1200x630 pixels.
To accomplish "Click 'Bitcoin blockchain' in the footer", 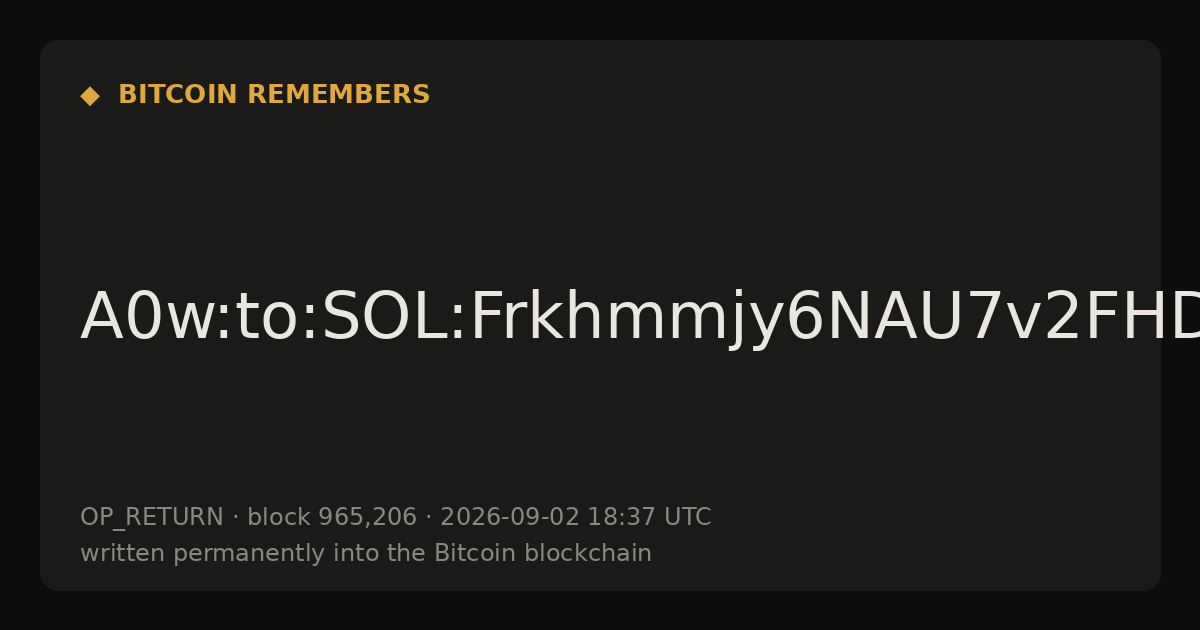I will pos(543,554).
